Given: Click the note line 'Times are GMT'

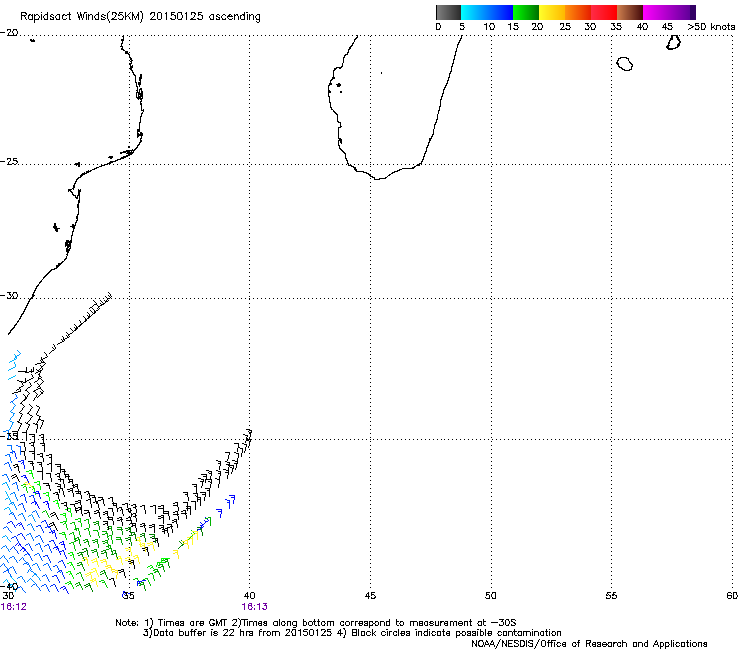Looking at the screenshot, I should click(x=193, y=623).
